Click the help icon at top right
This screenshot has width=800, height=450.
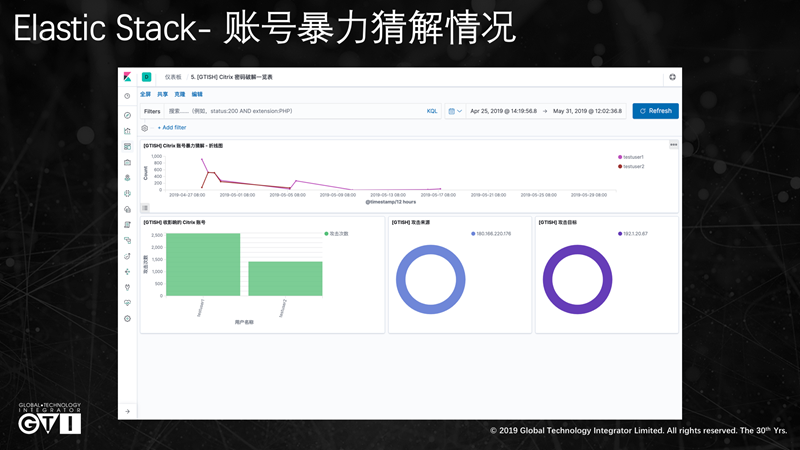[x=672, y=77]
